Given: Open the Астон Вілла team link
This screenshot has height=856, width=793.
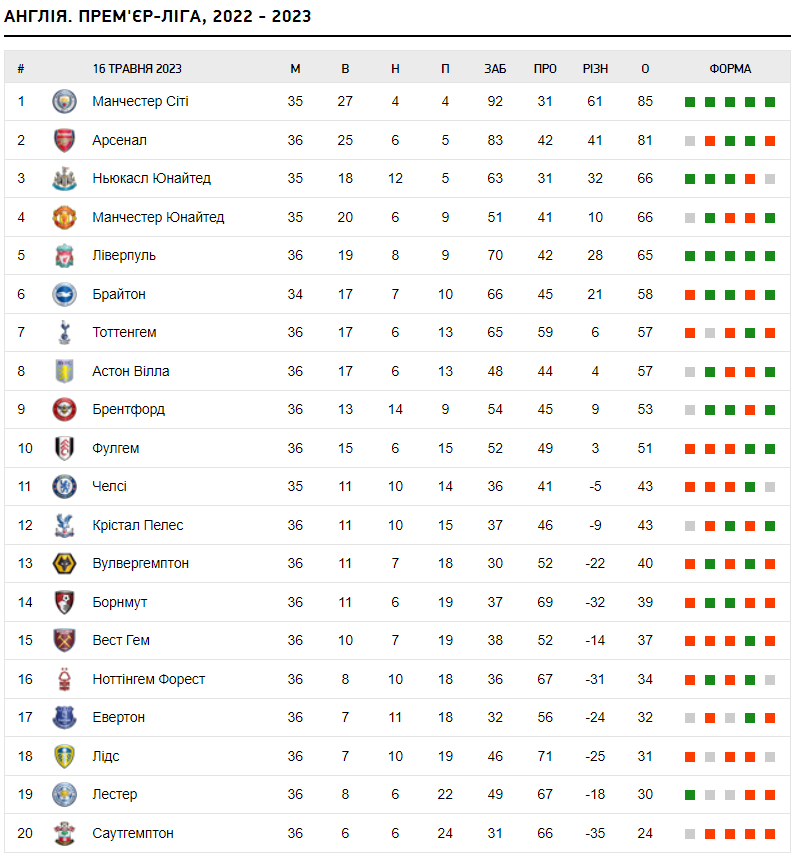Looking at the screenshot, I should tap(131, 371).
